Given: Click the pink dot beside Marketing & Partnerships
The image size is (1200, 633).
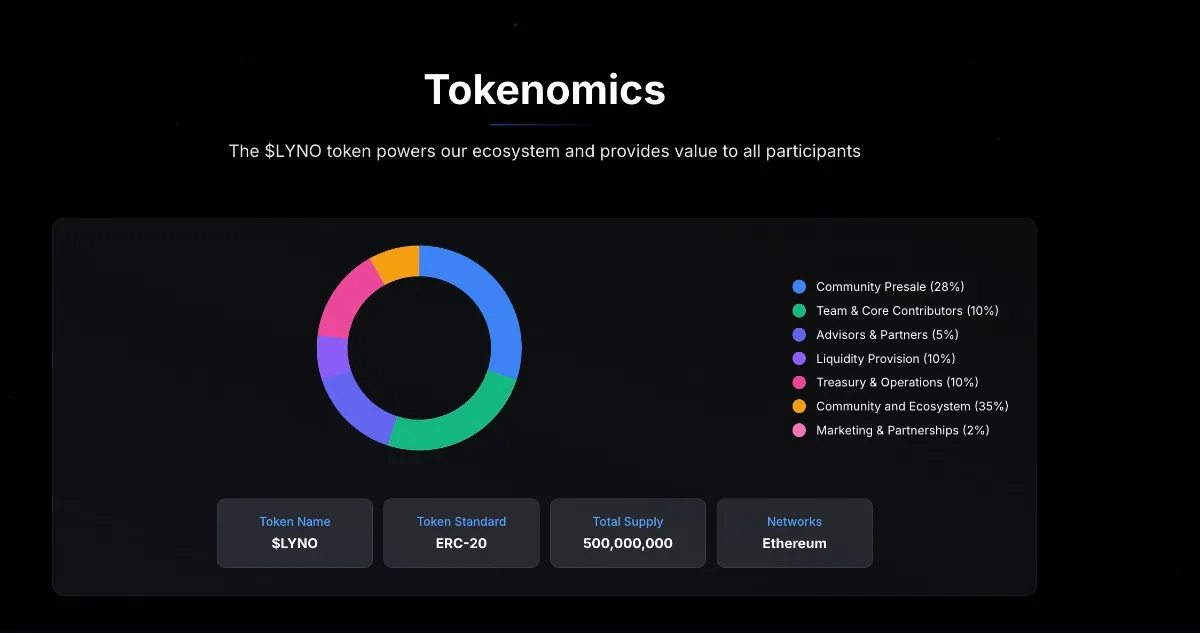Looking at the screenshot, I should click(x=799, y=430).
